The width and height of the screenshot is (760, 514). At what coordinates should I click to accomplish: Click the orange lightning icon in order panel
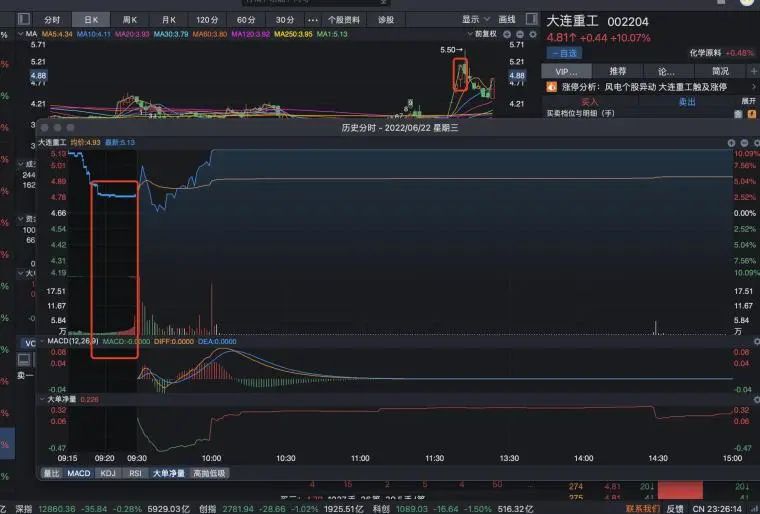coord(752,114)
